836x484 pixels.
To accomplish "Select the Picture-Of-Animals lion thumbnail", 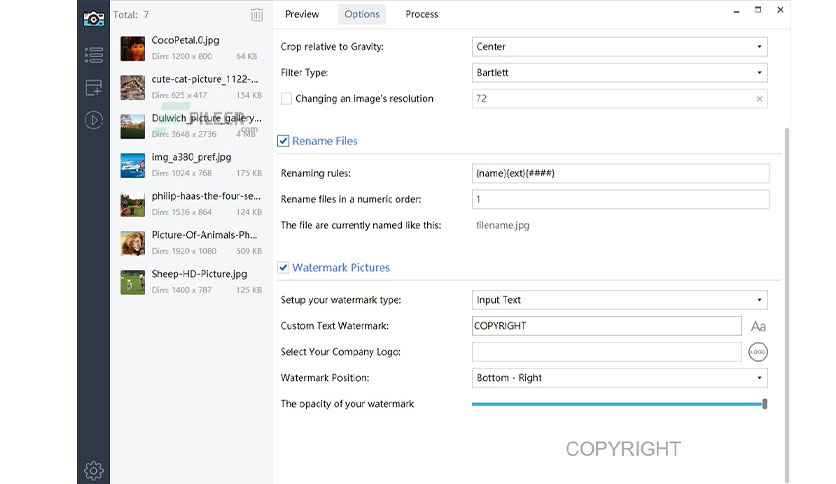I will point(133,243).
